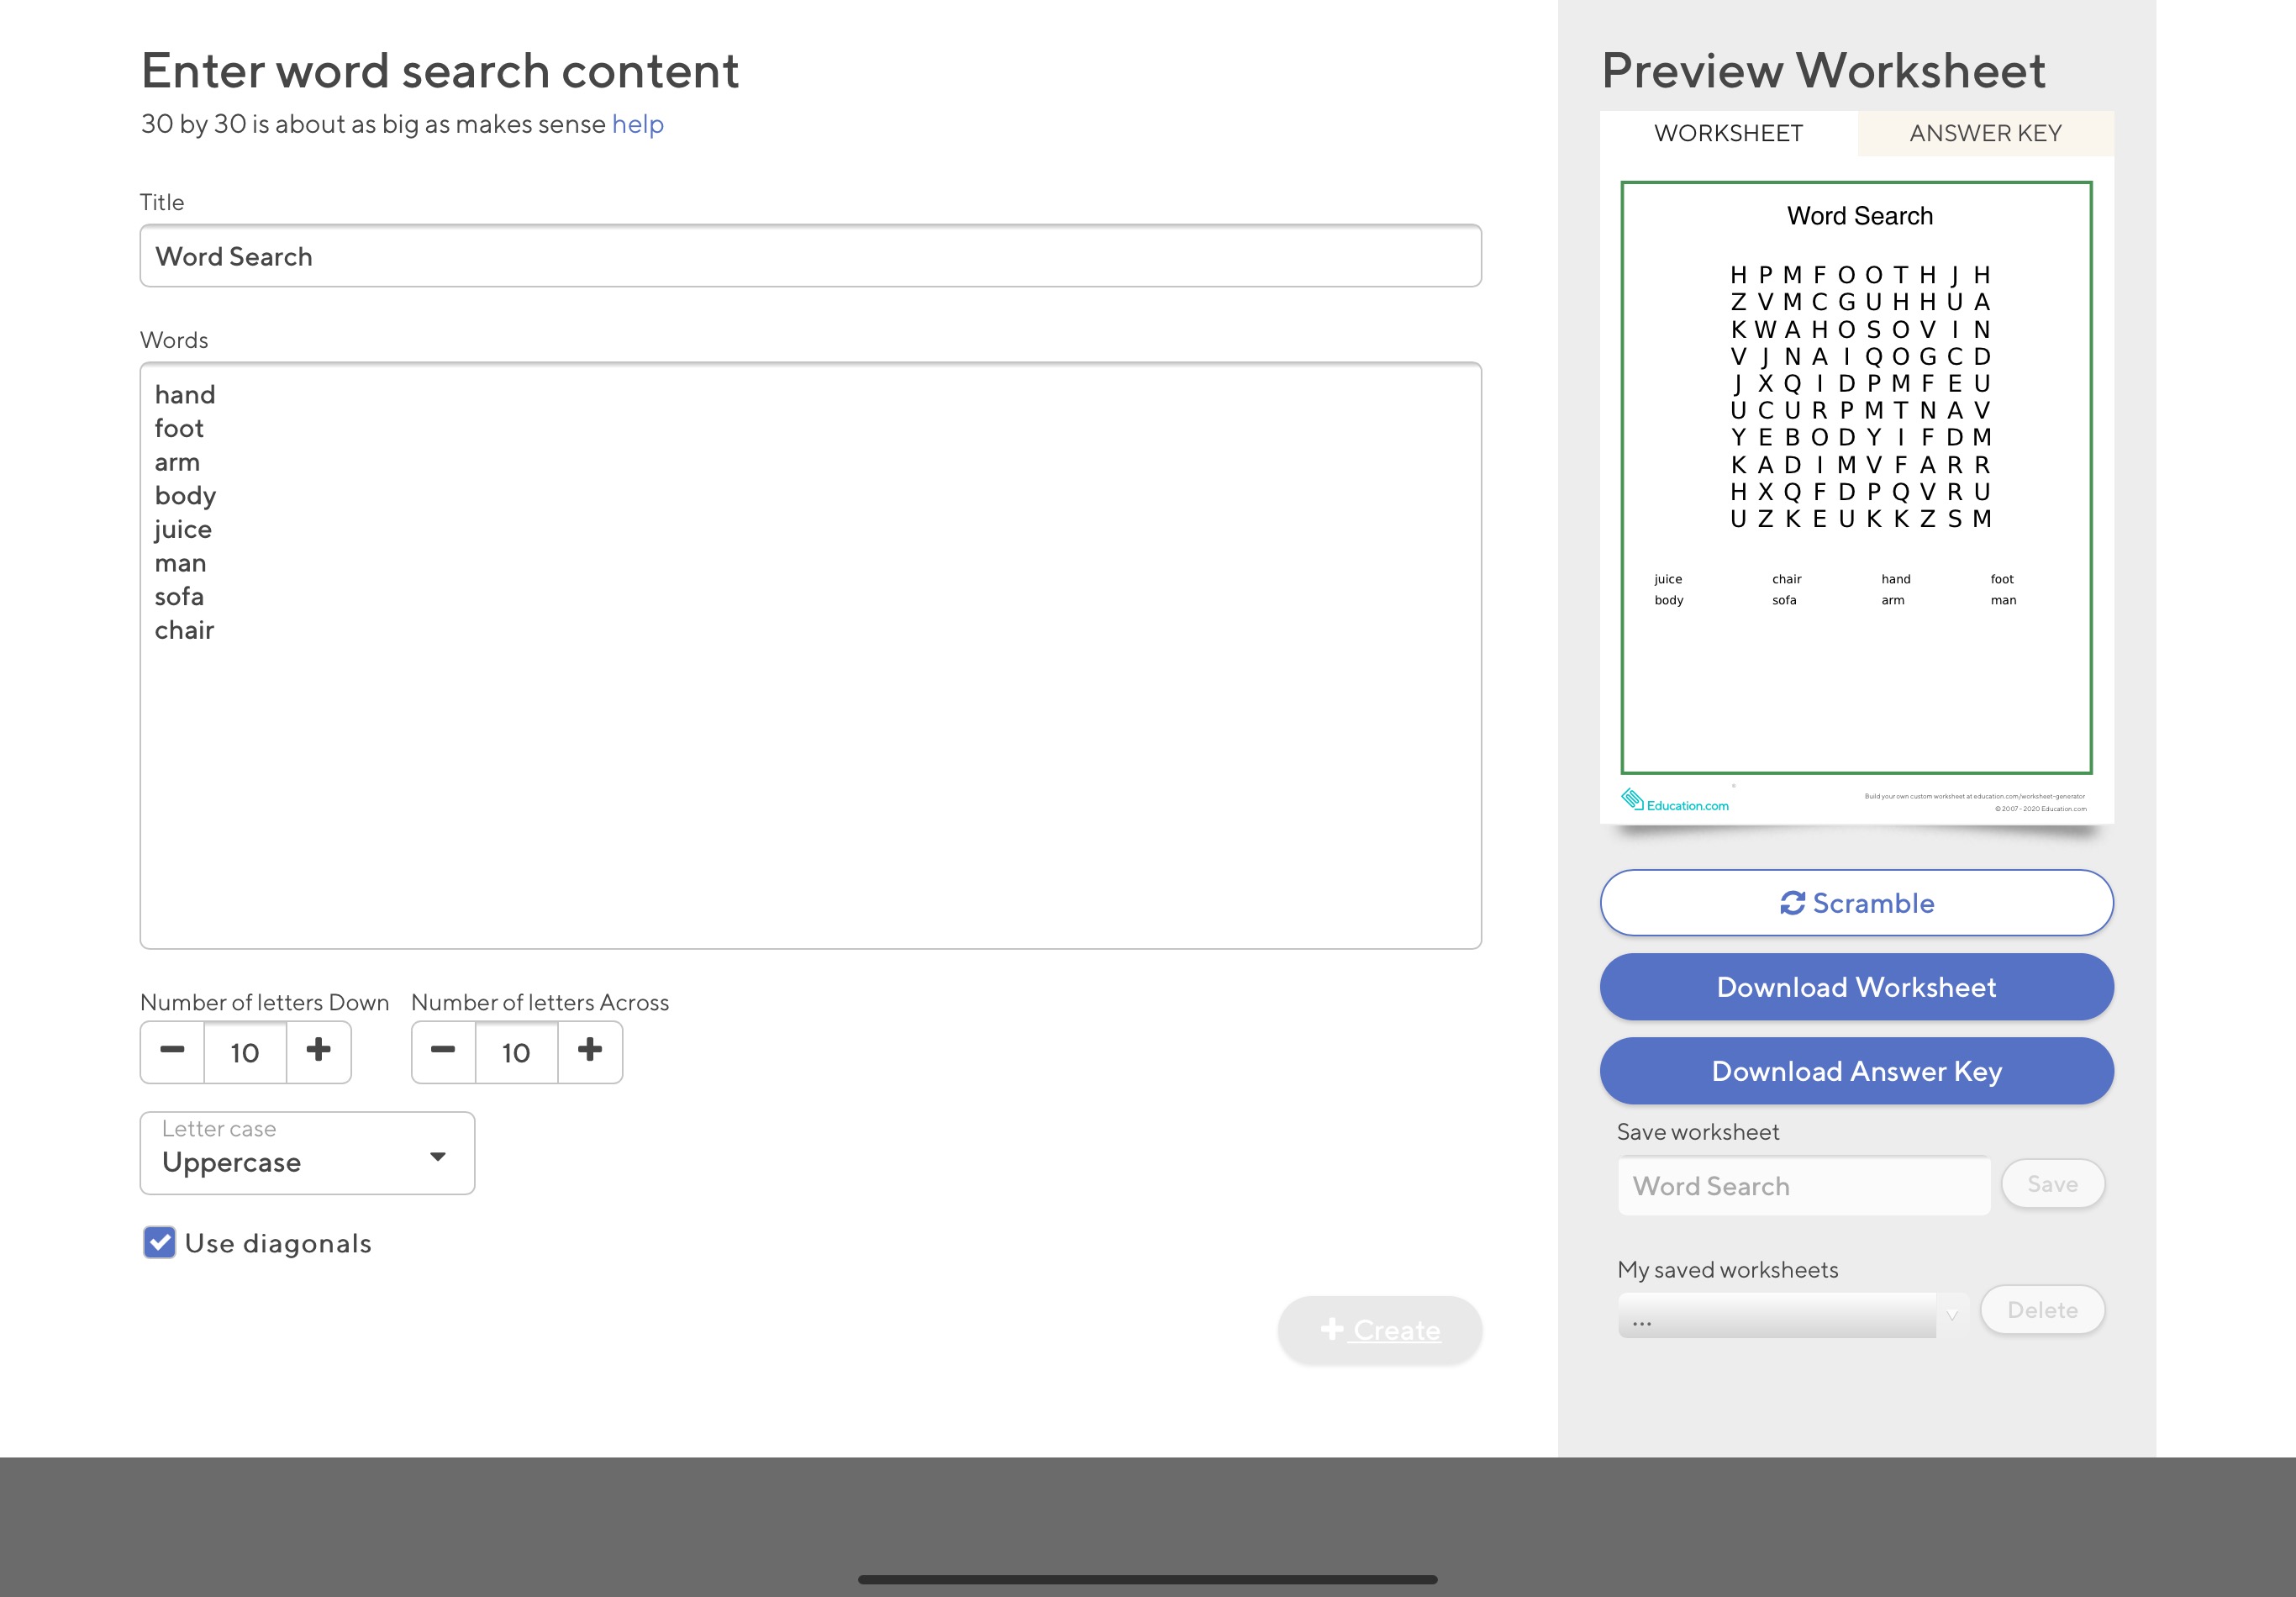The width and height of the screenshot is (2296, 1597).
Task: Click the Scramble refresh icon
Action: click(x=1792, y=903)
